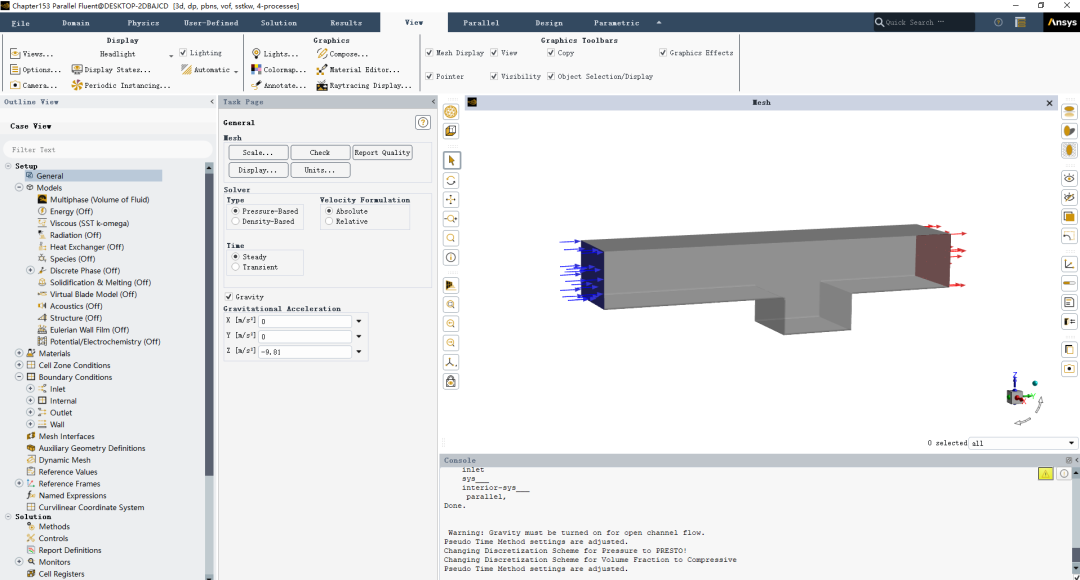The height and width of the screenshot is (580, 1080).
Task: Click the Scale... mesh button
Action: (x=258, y=153)
